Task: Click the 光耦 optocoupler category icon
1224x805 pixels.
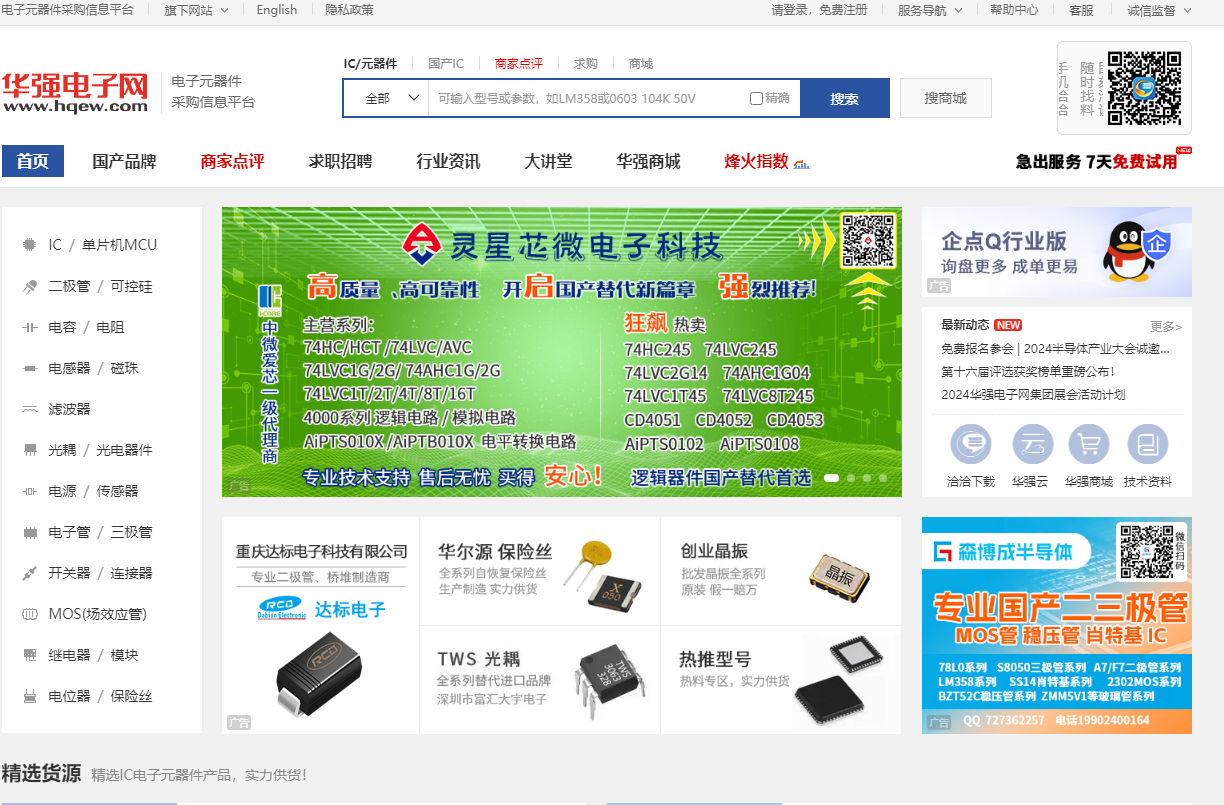Action: [x=29, y=450]
